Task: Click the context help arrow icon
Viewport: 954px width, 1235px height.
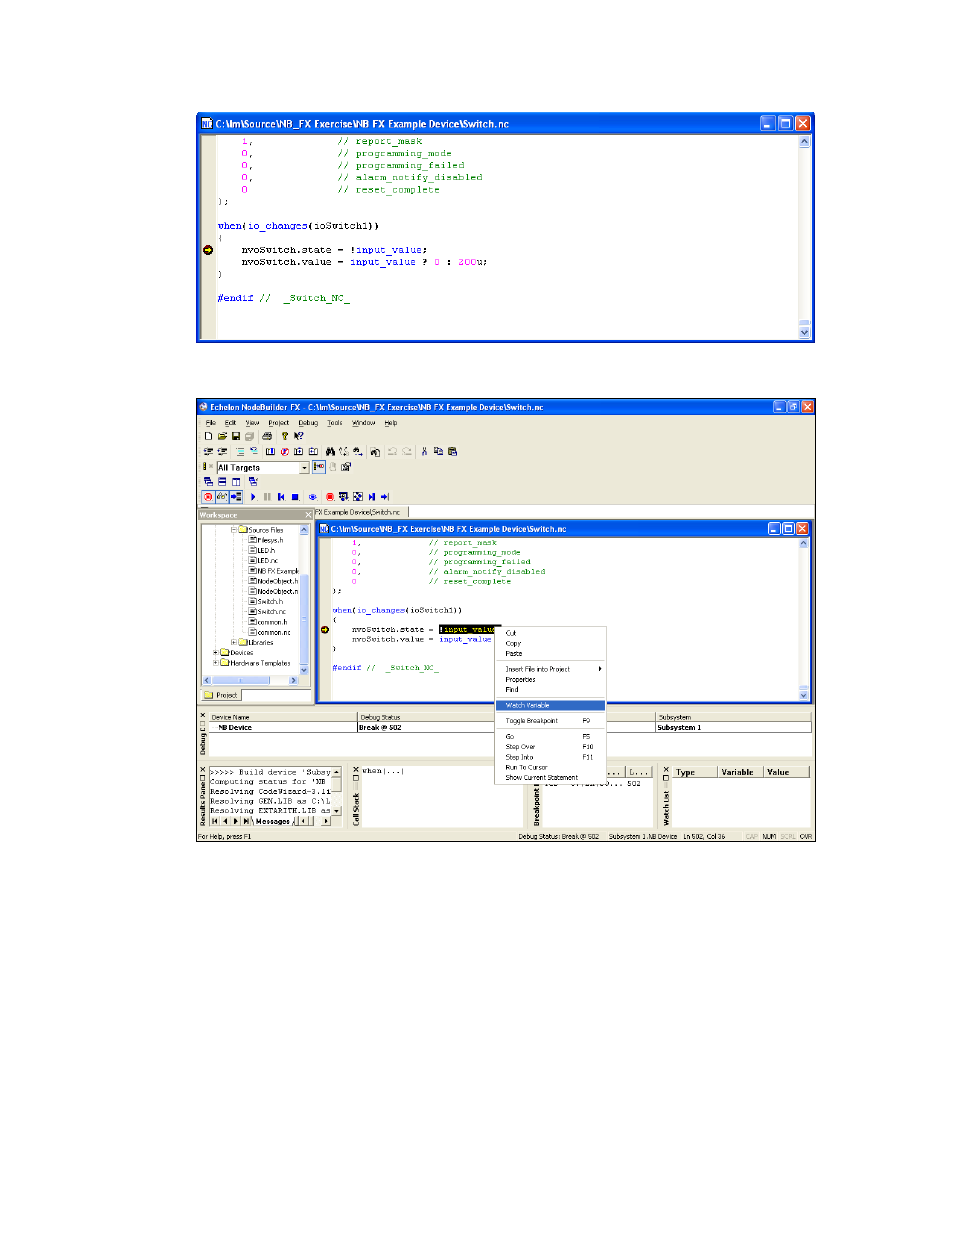Action: click(298, 436)
